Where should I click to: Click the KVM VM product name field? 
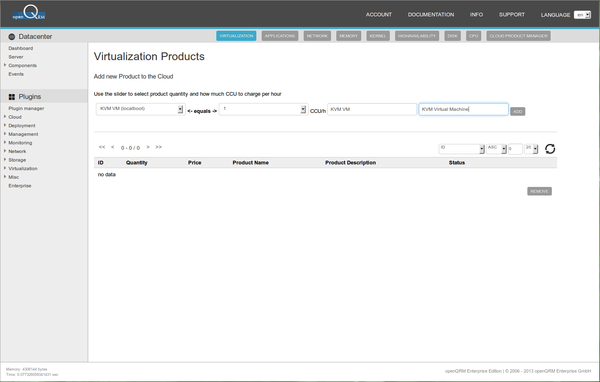372,109
